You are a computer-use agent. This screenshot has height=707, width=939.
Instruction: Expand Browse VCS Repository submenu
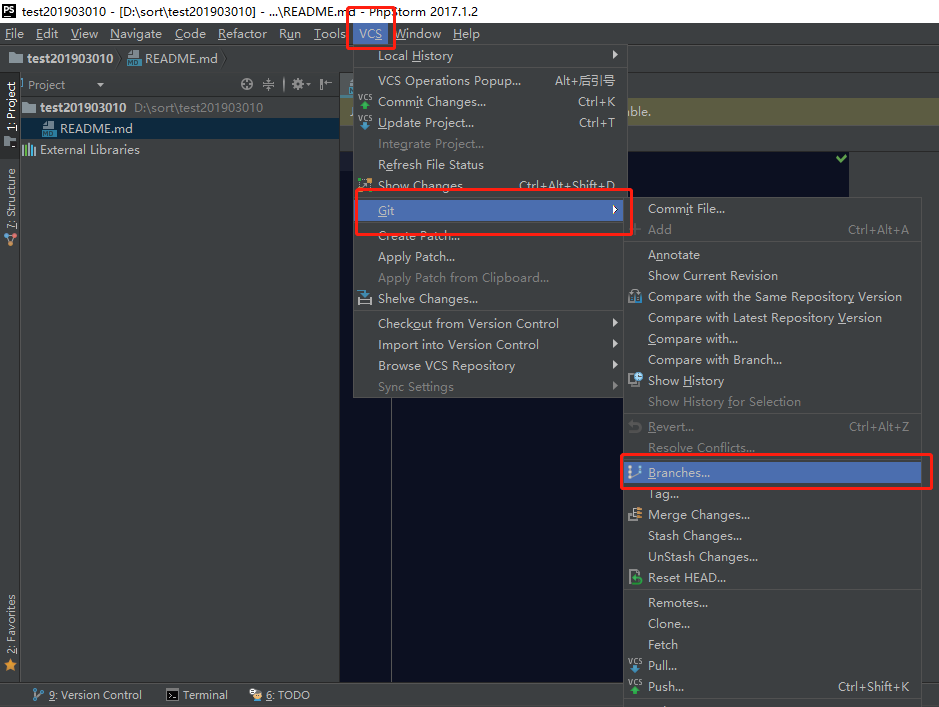point(615,365)
